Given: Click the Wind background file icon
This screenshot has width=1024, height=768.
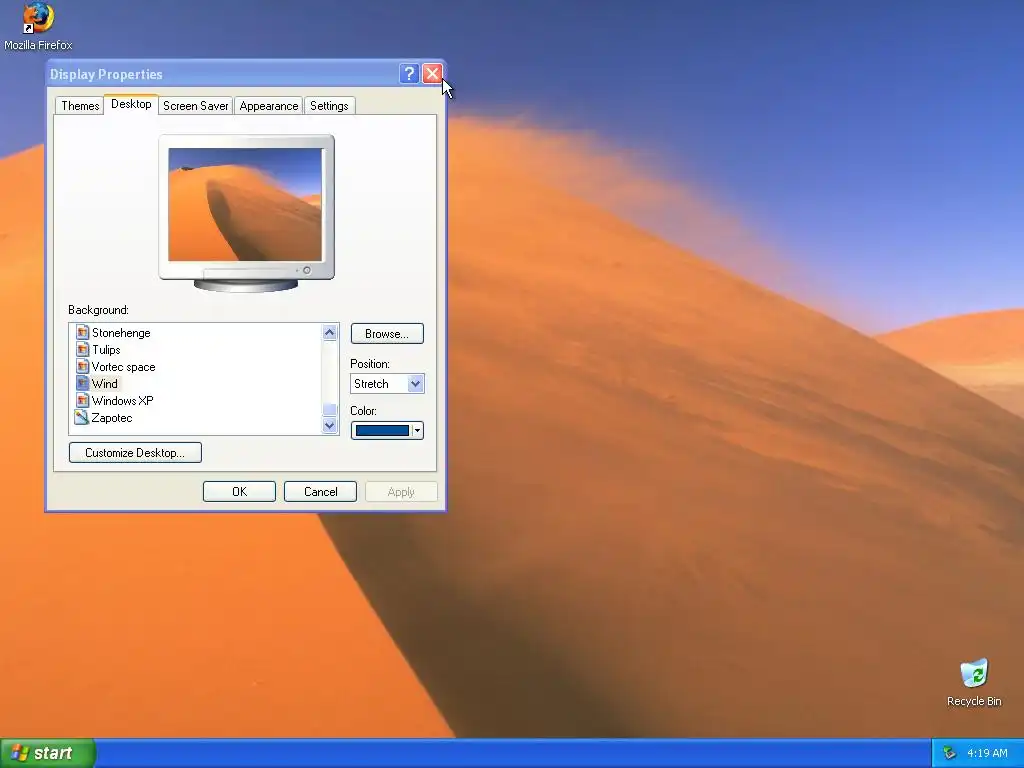Looking at the screenshot, I should 82,383.
